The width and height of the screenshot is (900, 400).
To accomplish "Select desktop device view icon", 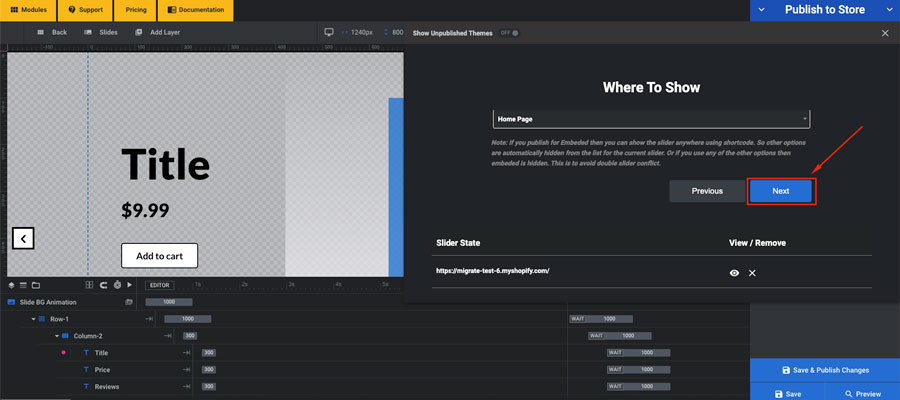I will point(329,32).
